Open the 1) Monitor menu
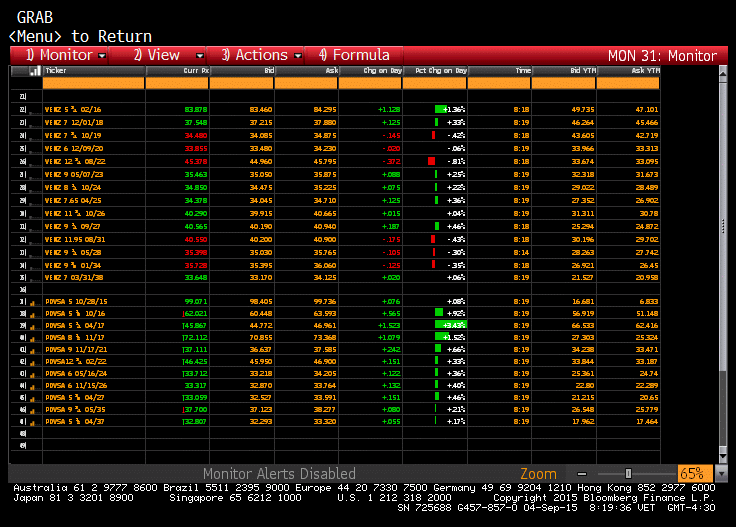 (x=59, y=55)
